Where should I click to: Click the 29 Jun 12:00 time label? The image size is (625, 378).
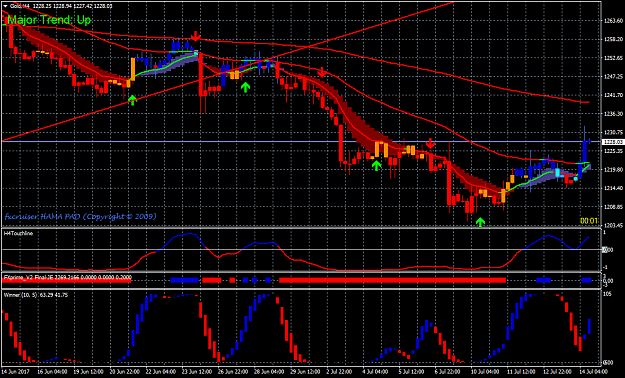click(x=305, y=372)
